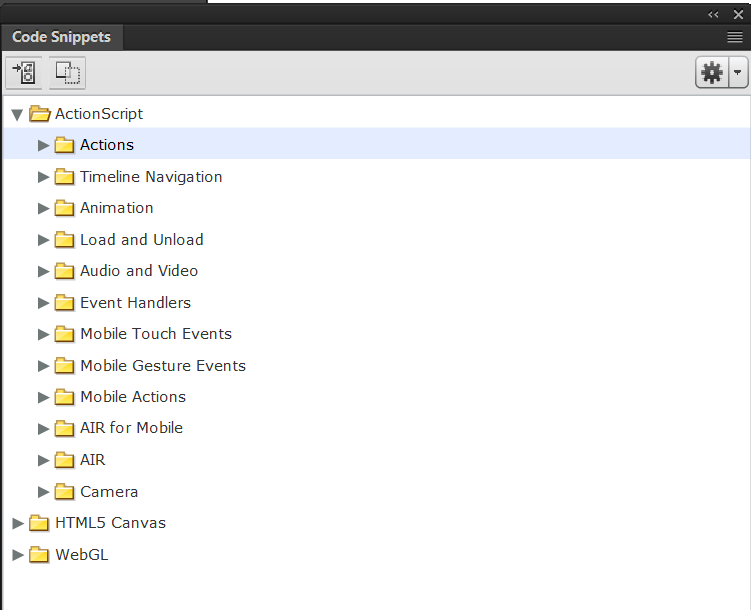Open the panel options menu icon

pyautogui.click(x=734, y=37)
